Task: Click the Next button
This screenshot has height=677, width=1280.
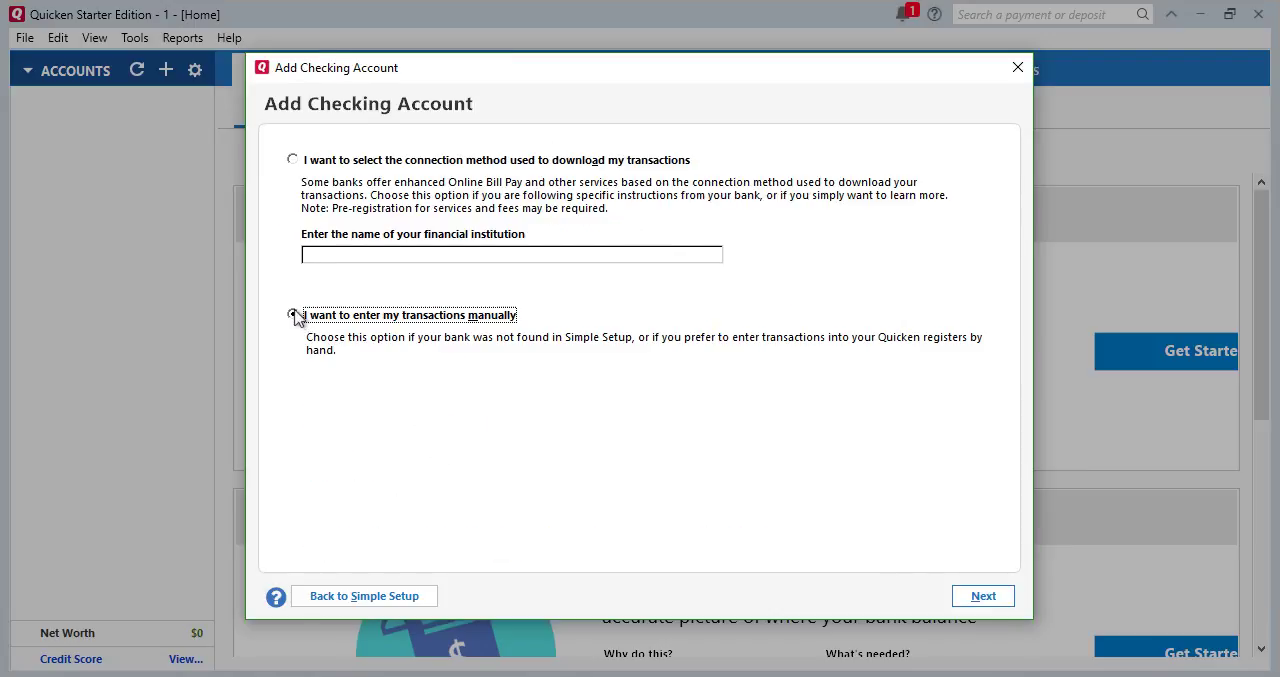Action: point(983,596)
